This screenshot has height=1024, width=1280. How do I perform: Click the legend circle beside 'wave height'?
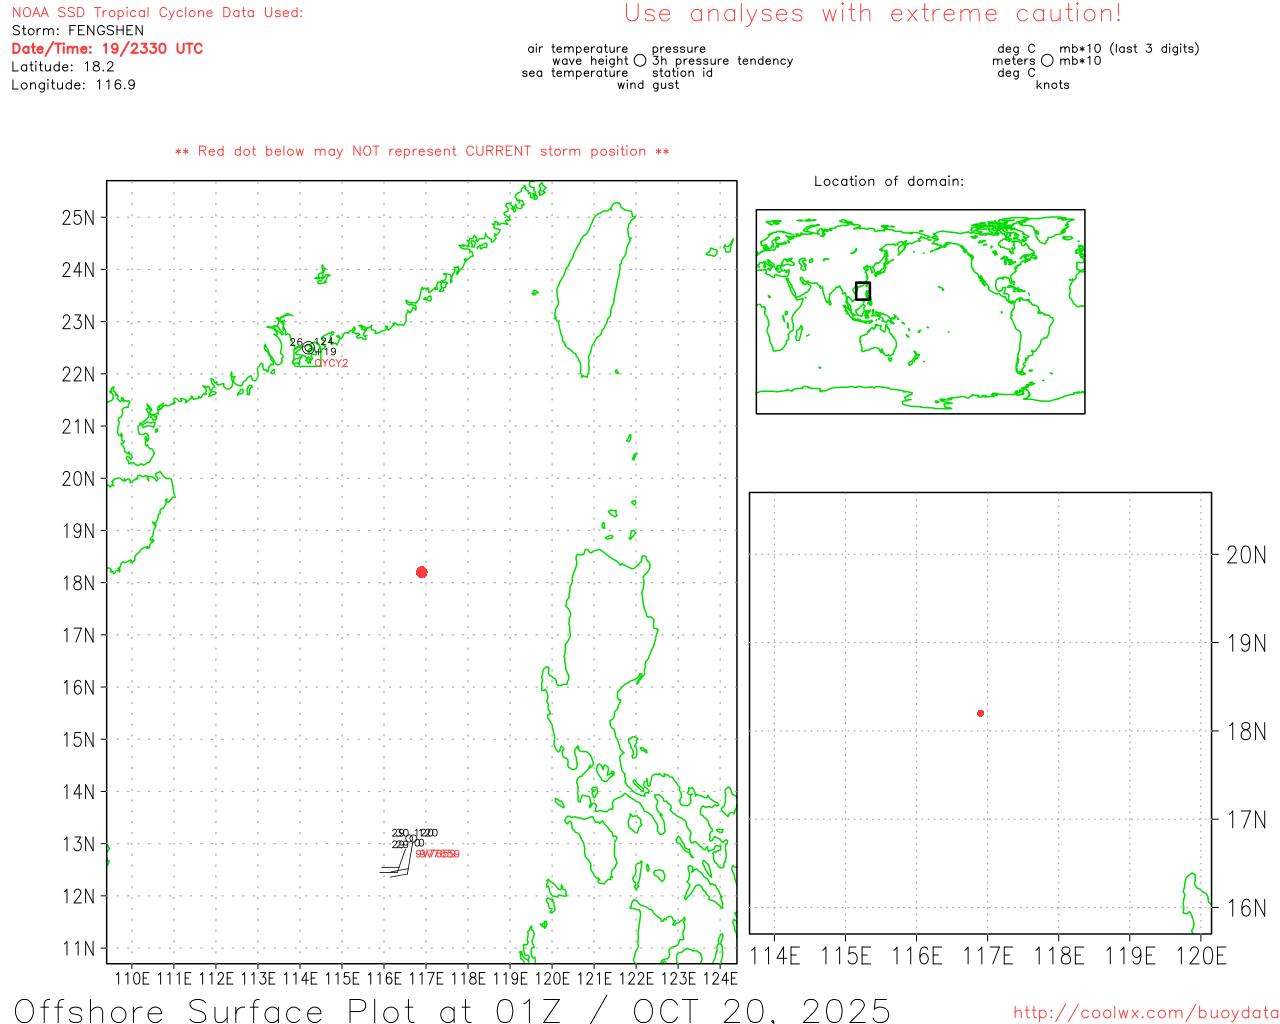pyautogui.click(x=640, y=61)
